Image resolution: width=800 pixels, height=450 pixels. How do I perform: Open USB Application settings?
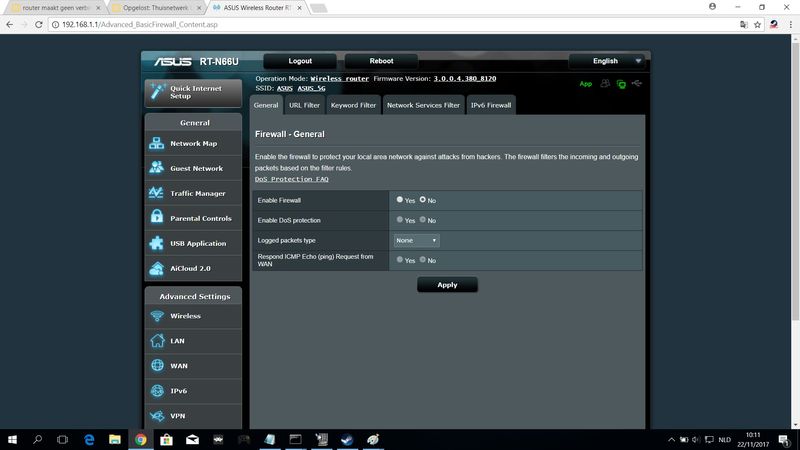click(198, 243)
